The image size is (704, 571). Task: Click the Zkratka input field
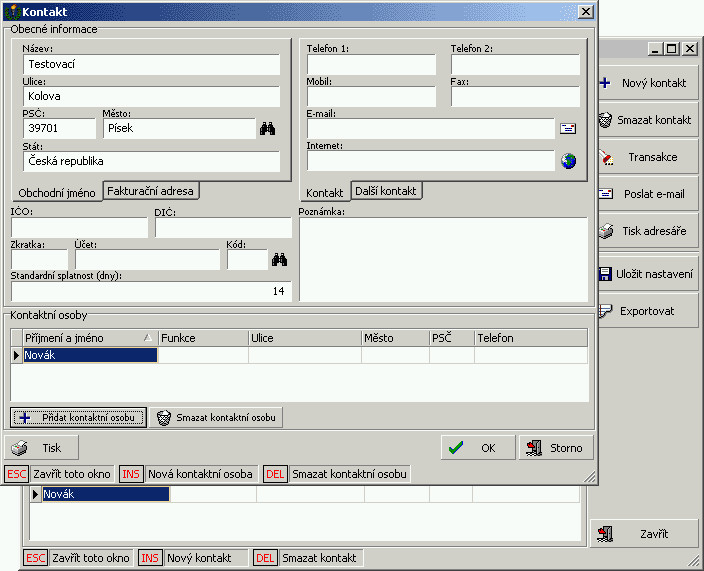tap(40, 259)
